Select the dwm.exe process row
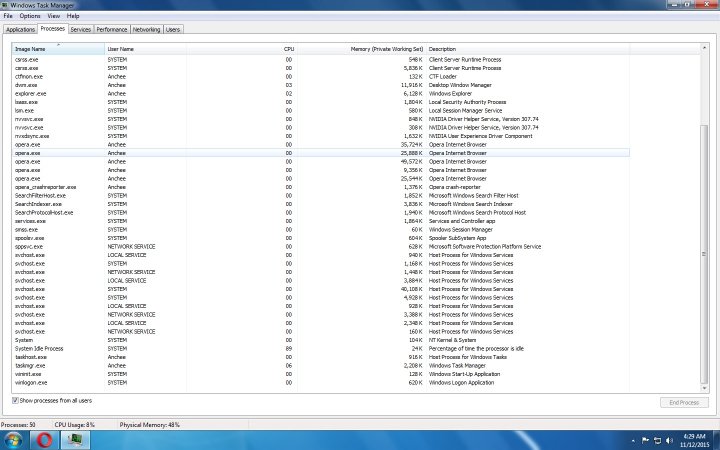This screenshot has height=450, width=720. click(321, 85)
